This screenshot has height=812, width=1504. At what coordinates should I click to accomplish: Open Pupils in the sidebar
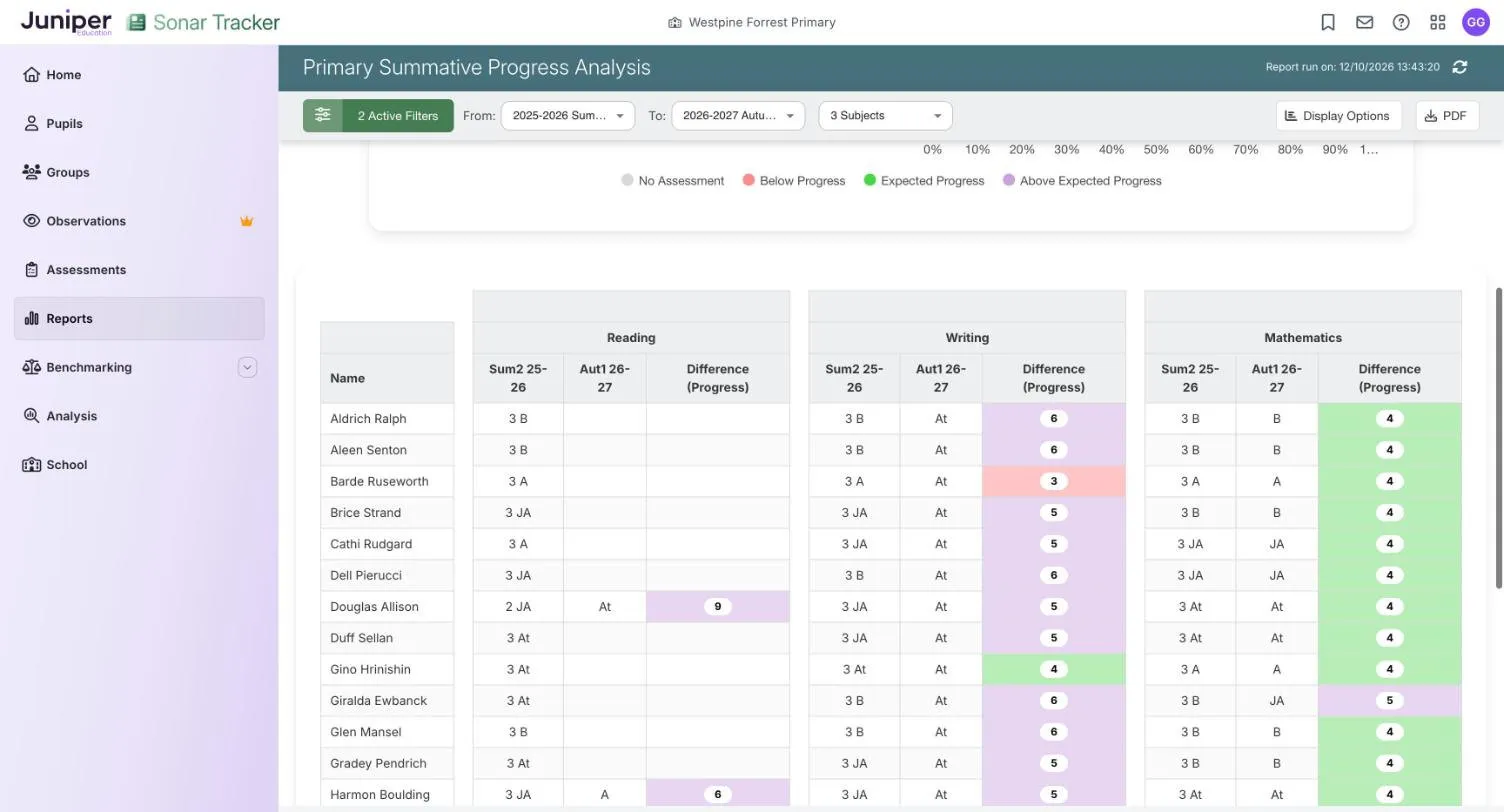pyautogui.click(x=139, y=124)
